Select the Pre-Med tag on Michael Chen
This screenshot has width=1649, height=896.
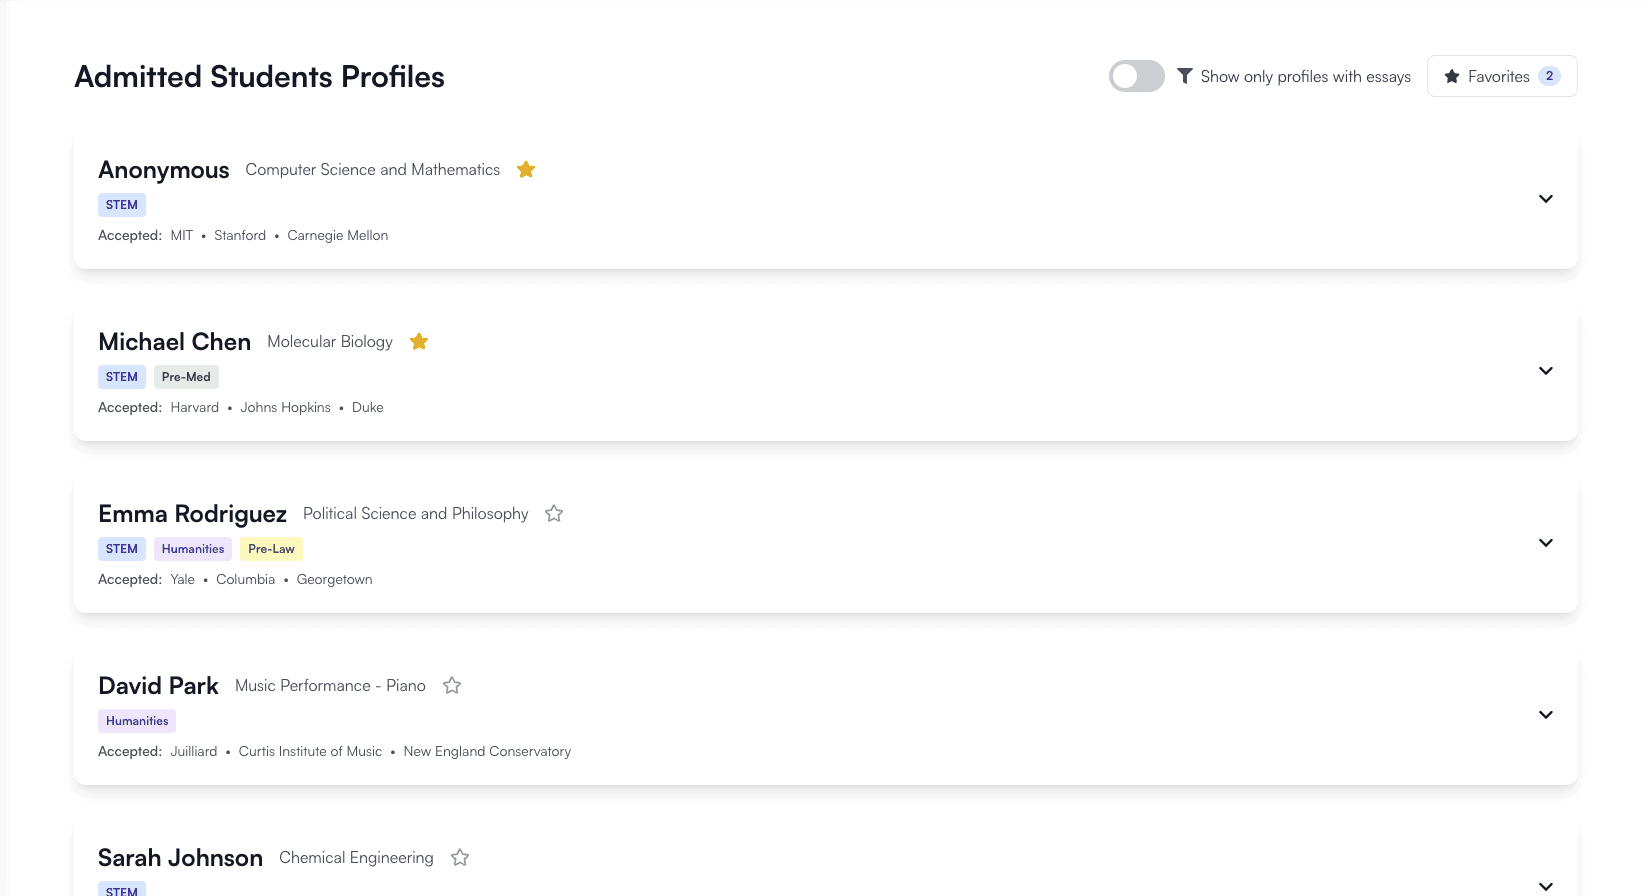(x=186, y=377)
